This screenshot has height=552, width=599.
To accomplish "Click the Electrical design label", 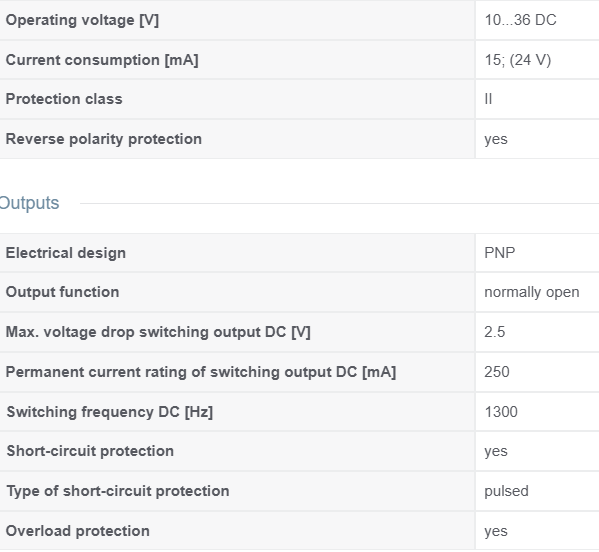I will point(66,253).
